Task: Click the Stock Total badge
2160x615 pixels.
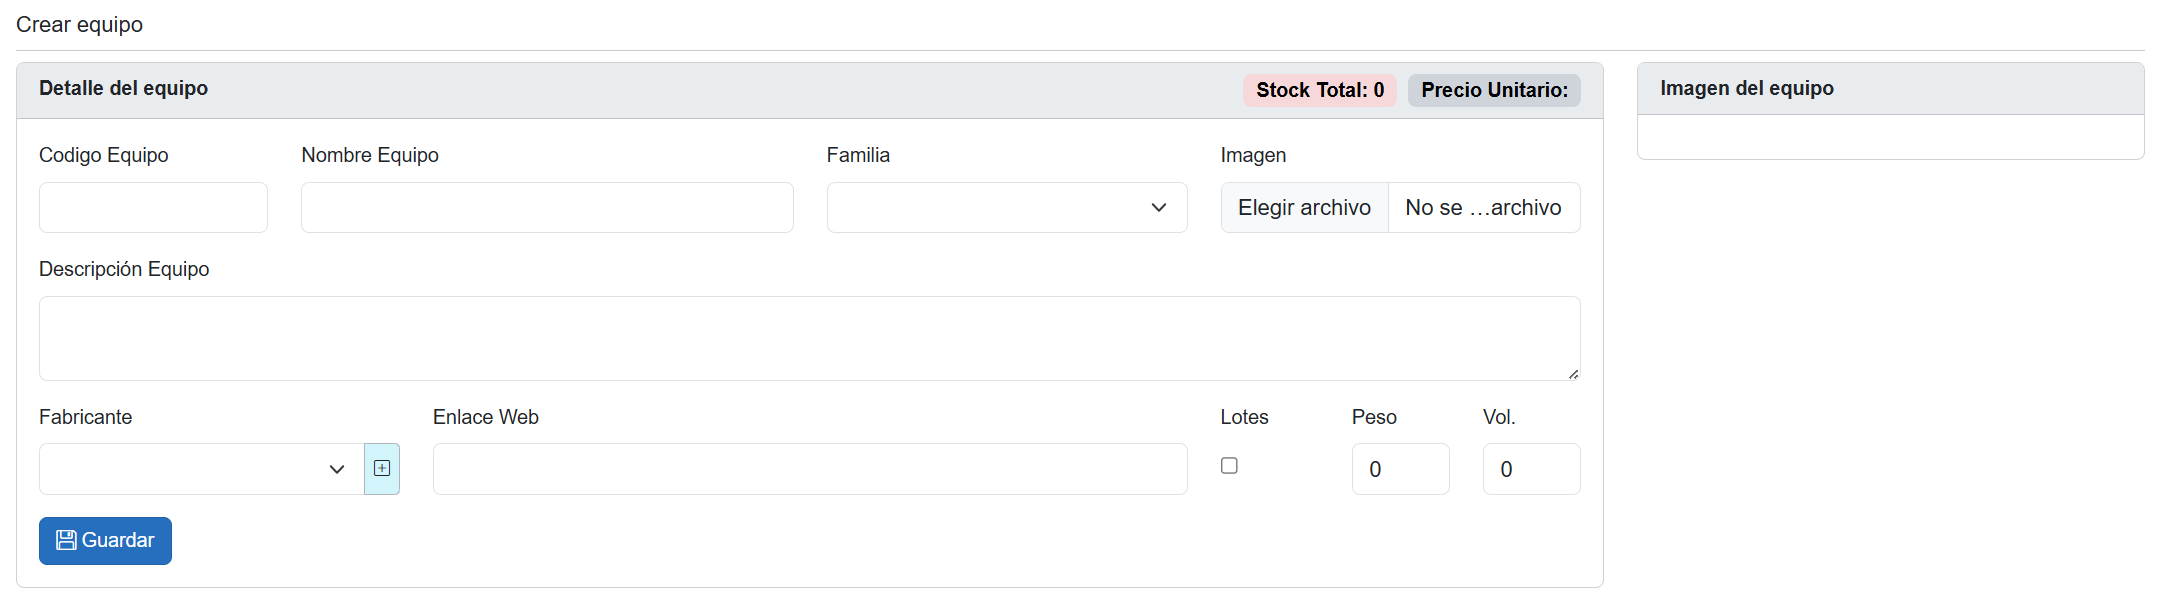Action: pyautogui.click(x=1319, y=90)
